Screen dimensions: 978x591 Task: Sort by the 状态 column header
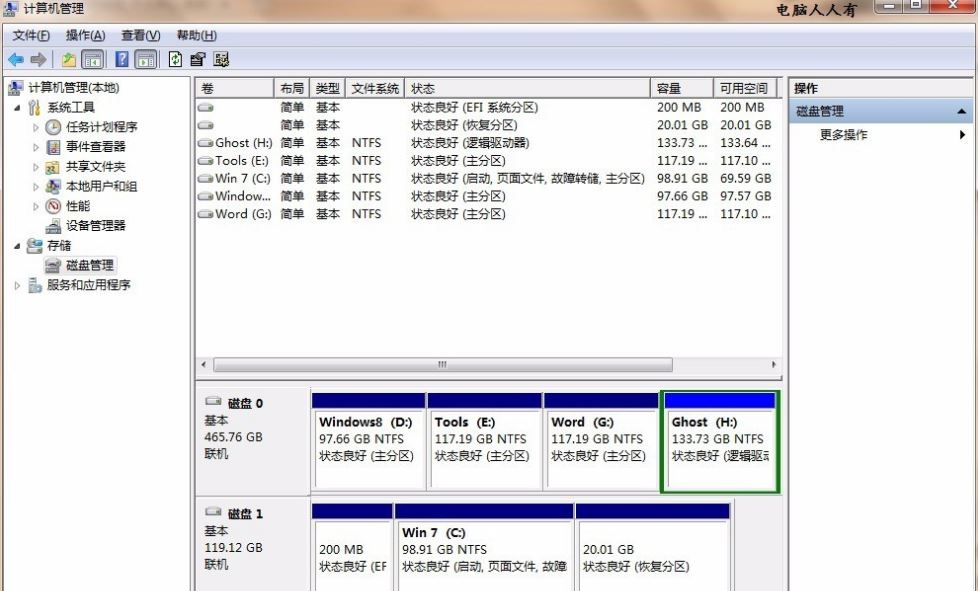[528, 89]
